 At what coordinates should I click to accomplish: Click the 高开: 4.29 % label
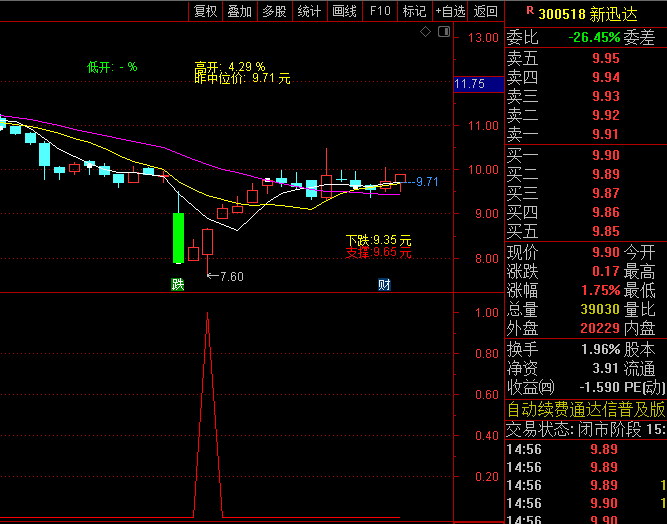[x=230, y=67]
